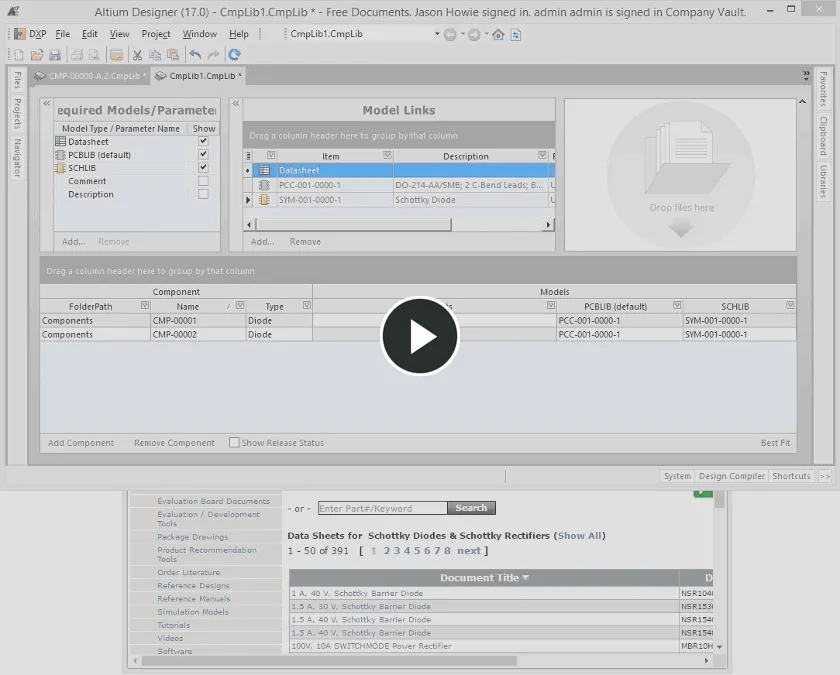
Task: Open the Type column filter dropdown
Action: tap(306, 305)
